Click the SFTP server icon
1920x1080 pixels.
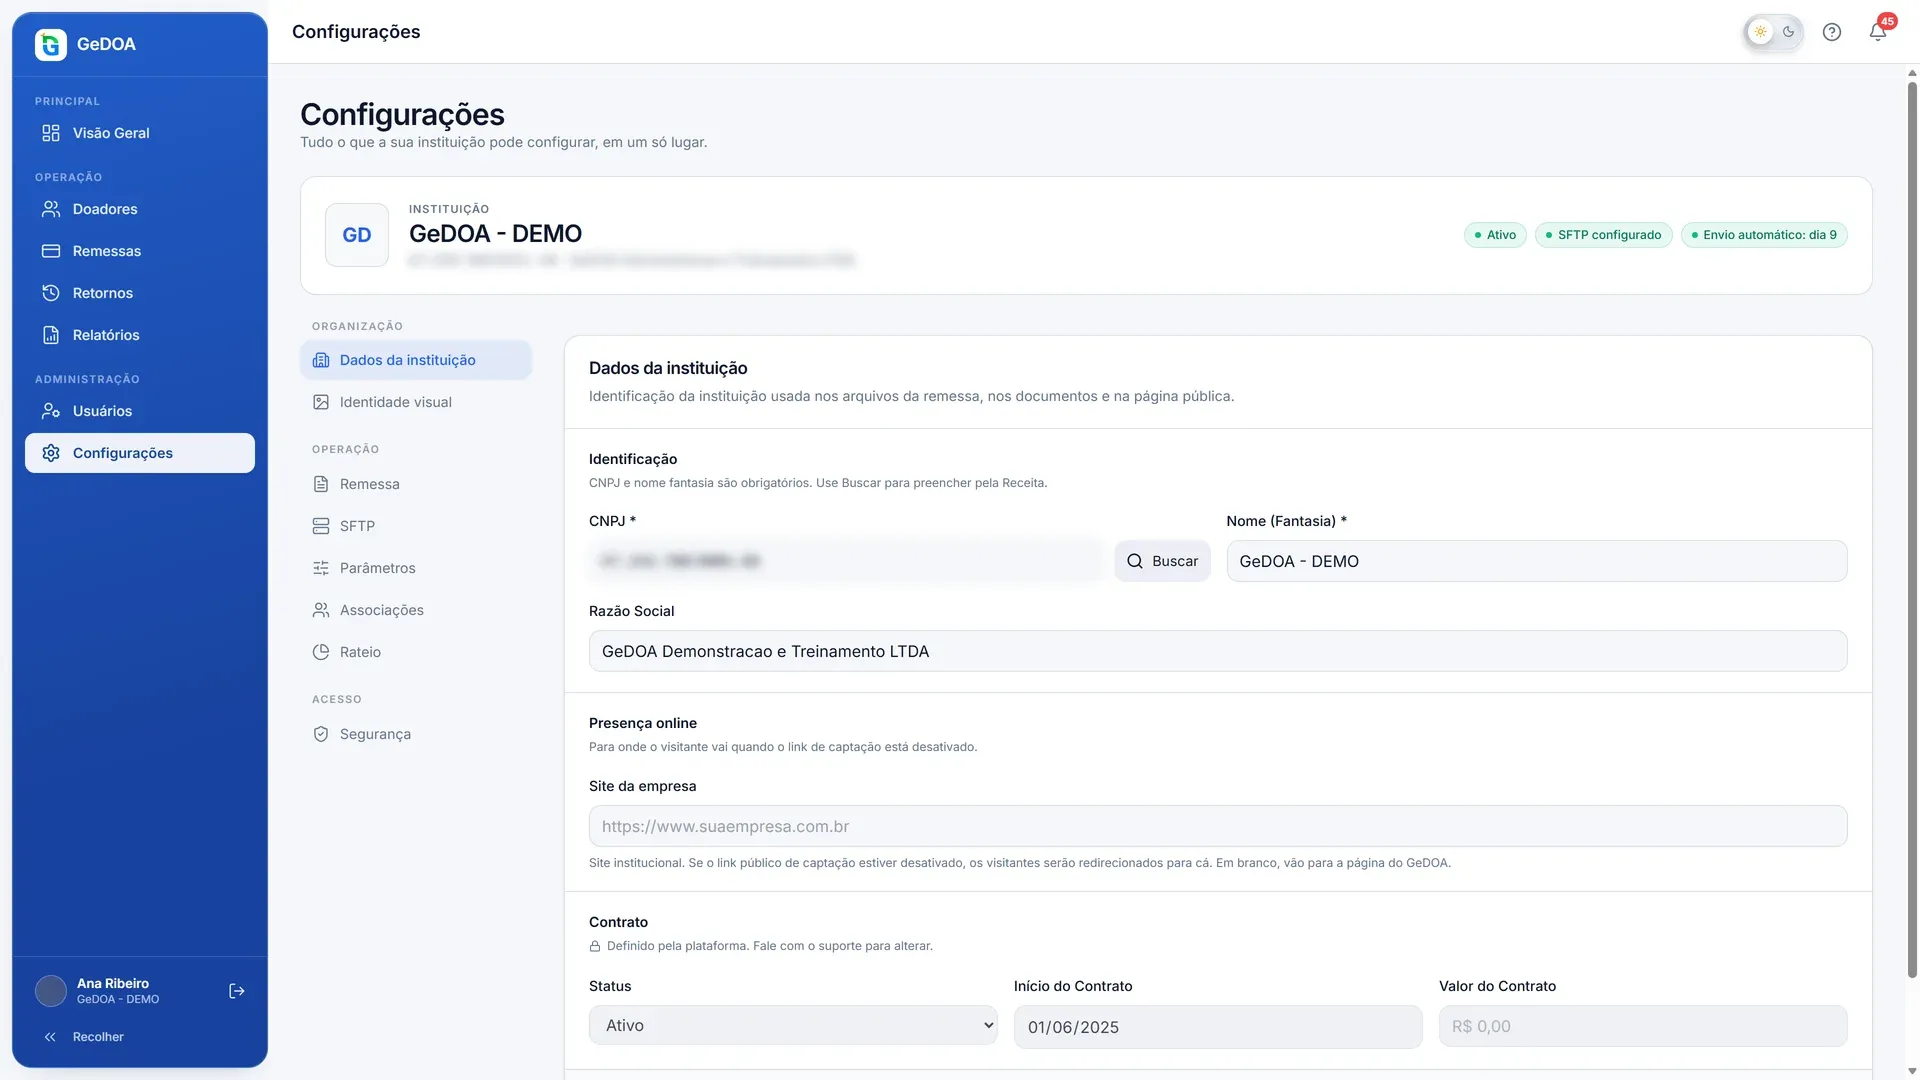tap(321, 526)
